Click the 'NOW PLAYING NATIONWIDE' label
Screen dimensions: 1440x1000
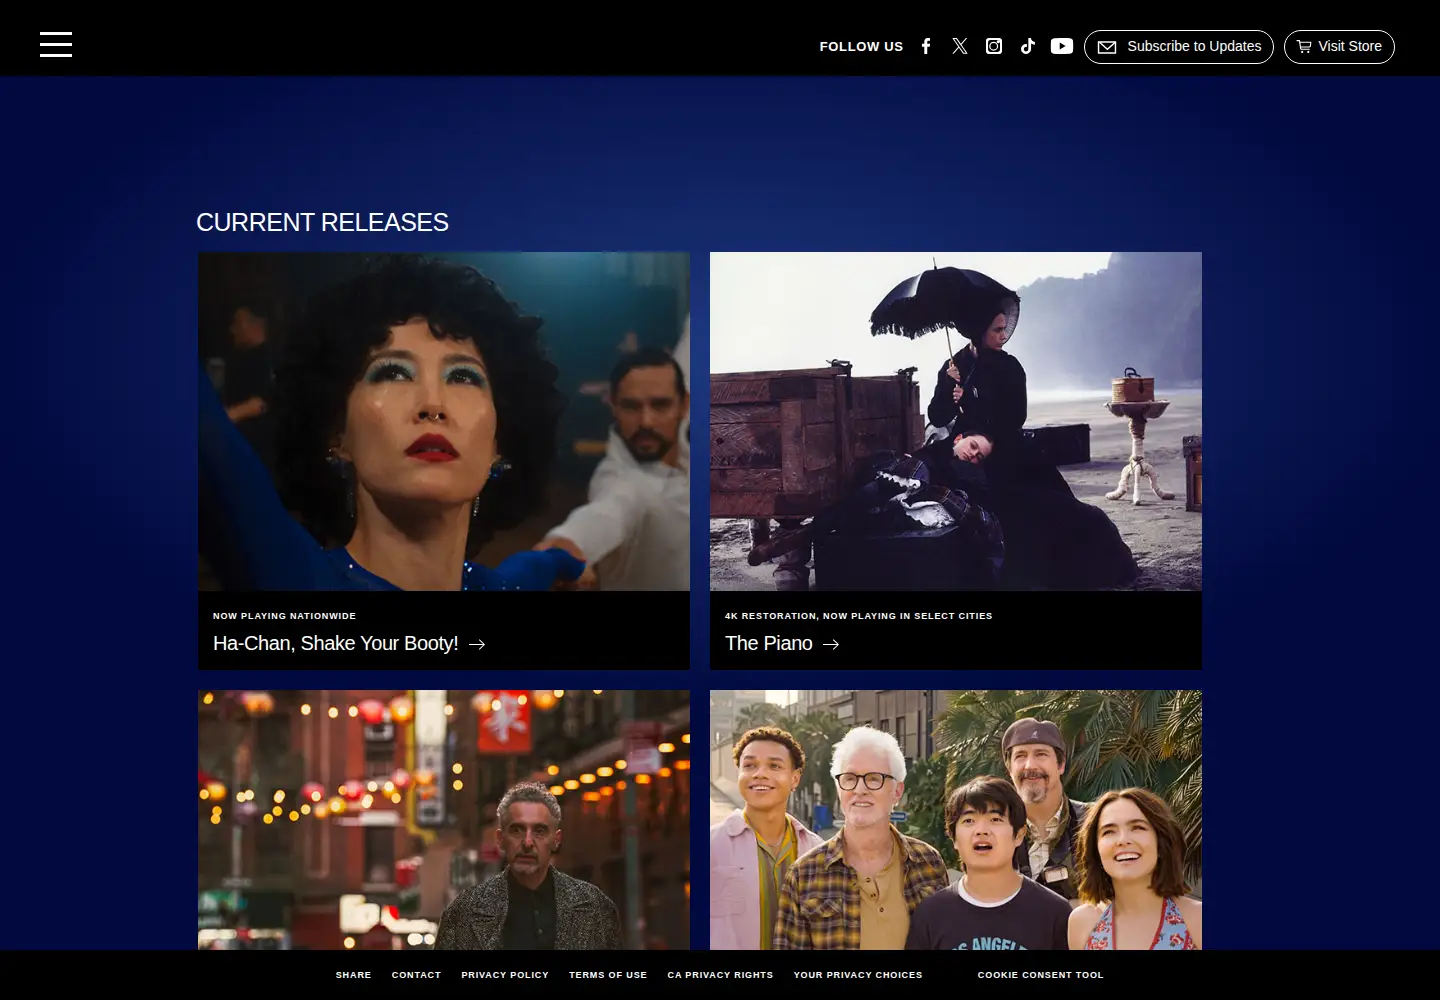284,616
